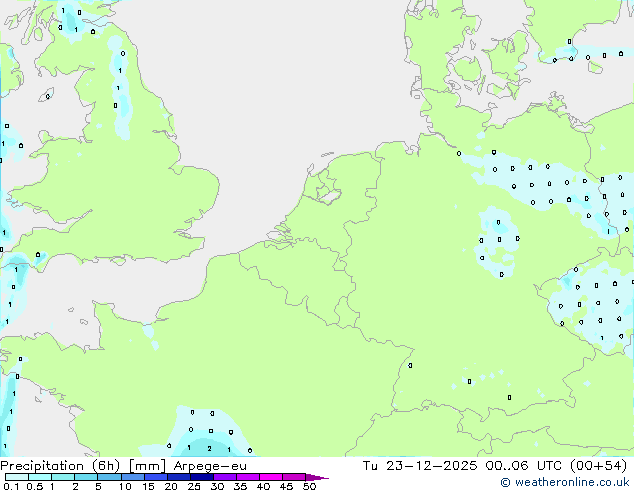Click the "00..06 UTC" time range text
Image resolution: width=634 pixels, height=490 pixels.
click(524, 465)
